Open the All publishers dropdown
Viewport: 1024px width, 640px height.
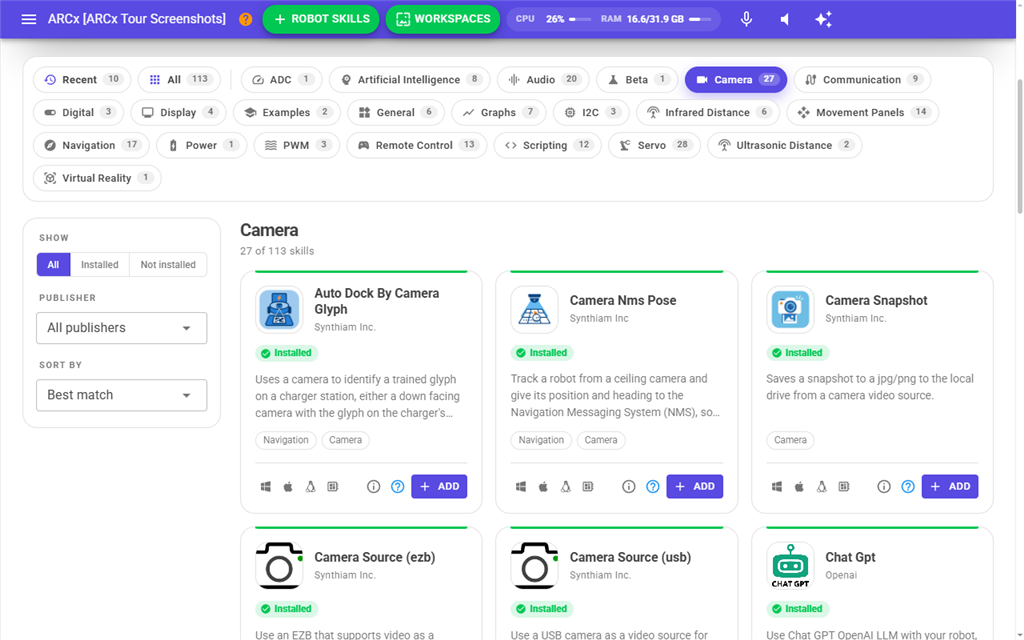pyautogui.click(x=121, y=328)
